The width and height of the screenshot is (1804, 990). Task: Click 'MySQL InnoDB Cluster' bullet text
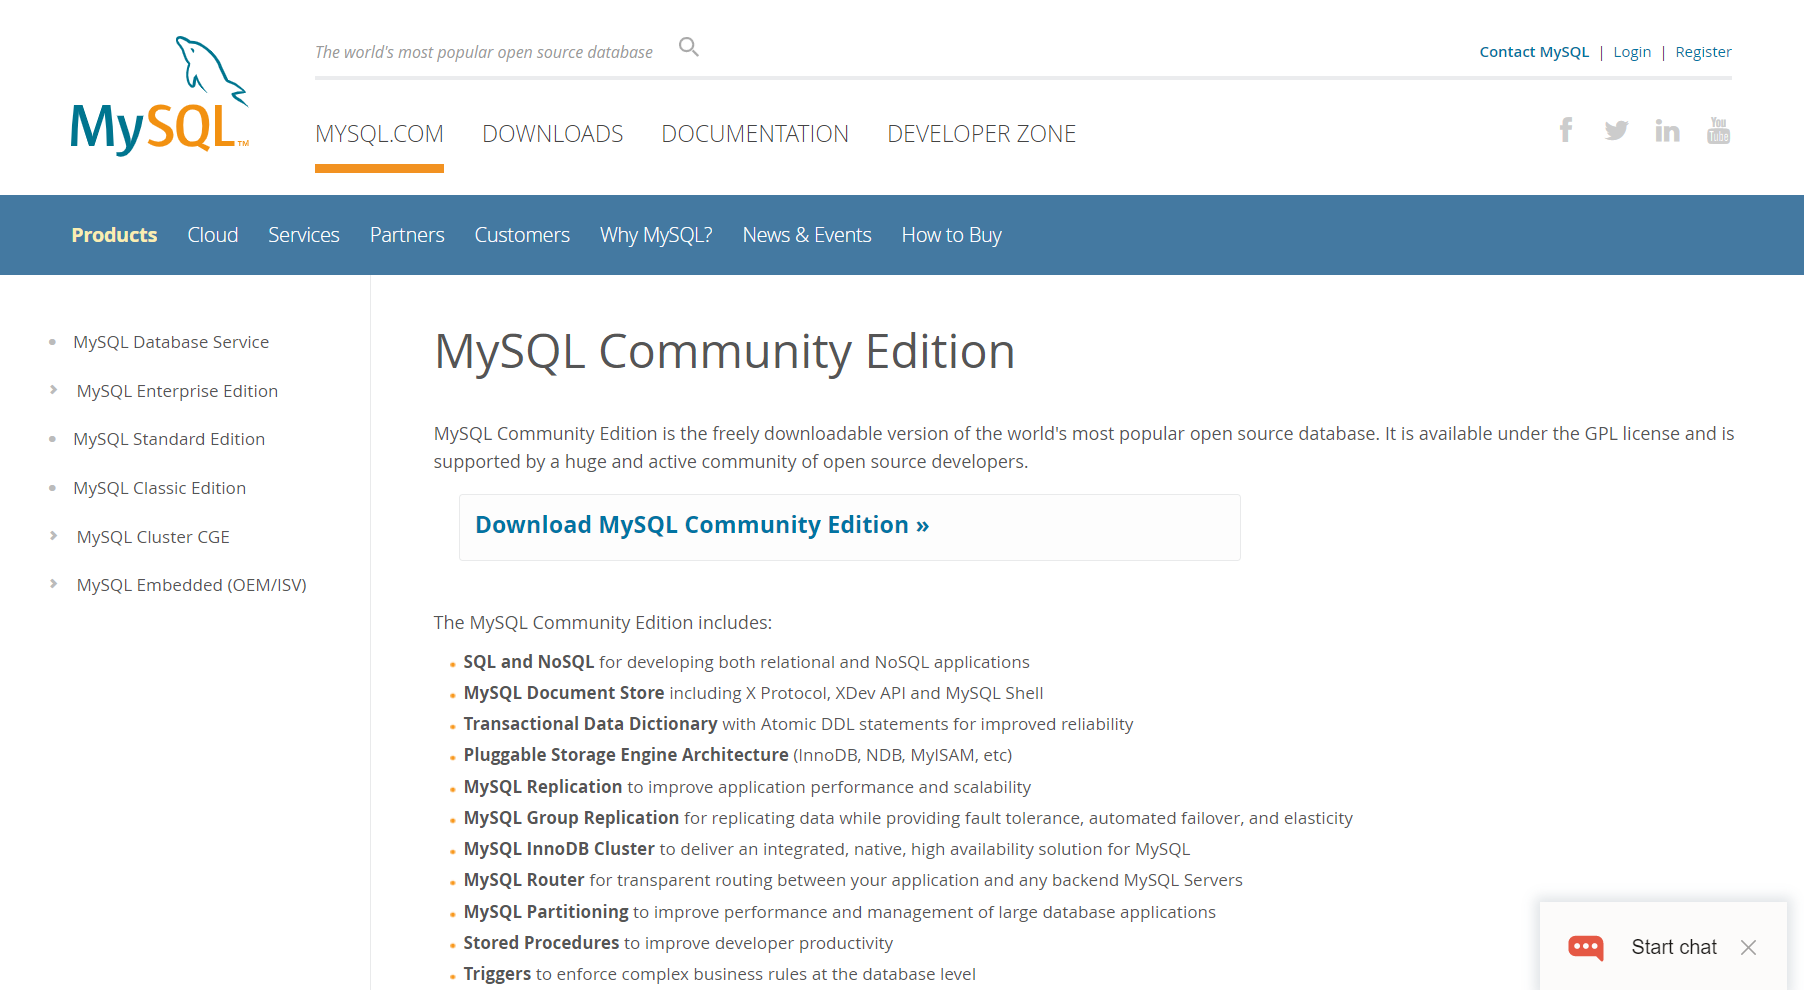coord(559,849)
